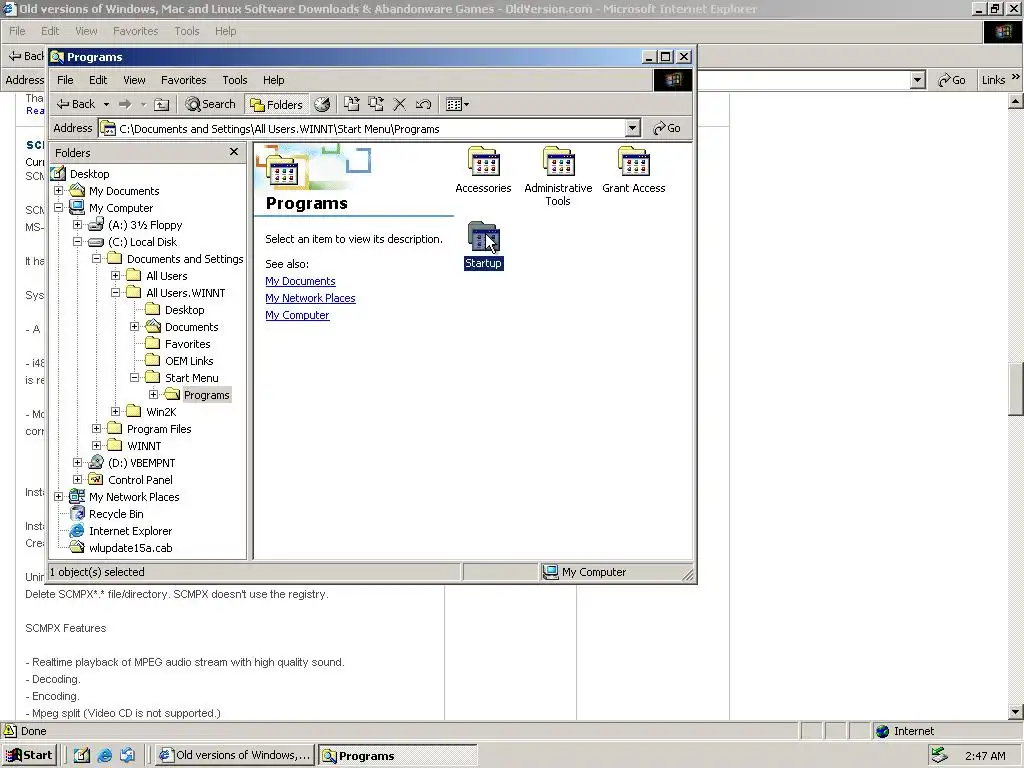Screen dimensions: 1024x768
Task: Select WINNT folder in tree
Action: point(144,445)
